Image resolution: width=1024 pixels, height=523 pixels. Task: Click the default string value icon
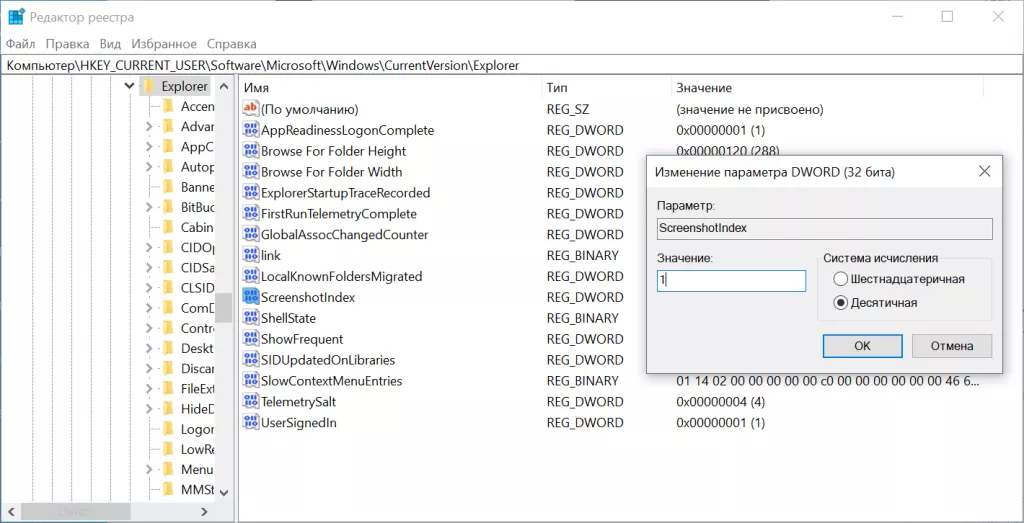point(251,109)
